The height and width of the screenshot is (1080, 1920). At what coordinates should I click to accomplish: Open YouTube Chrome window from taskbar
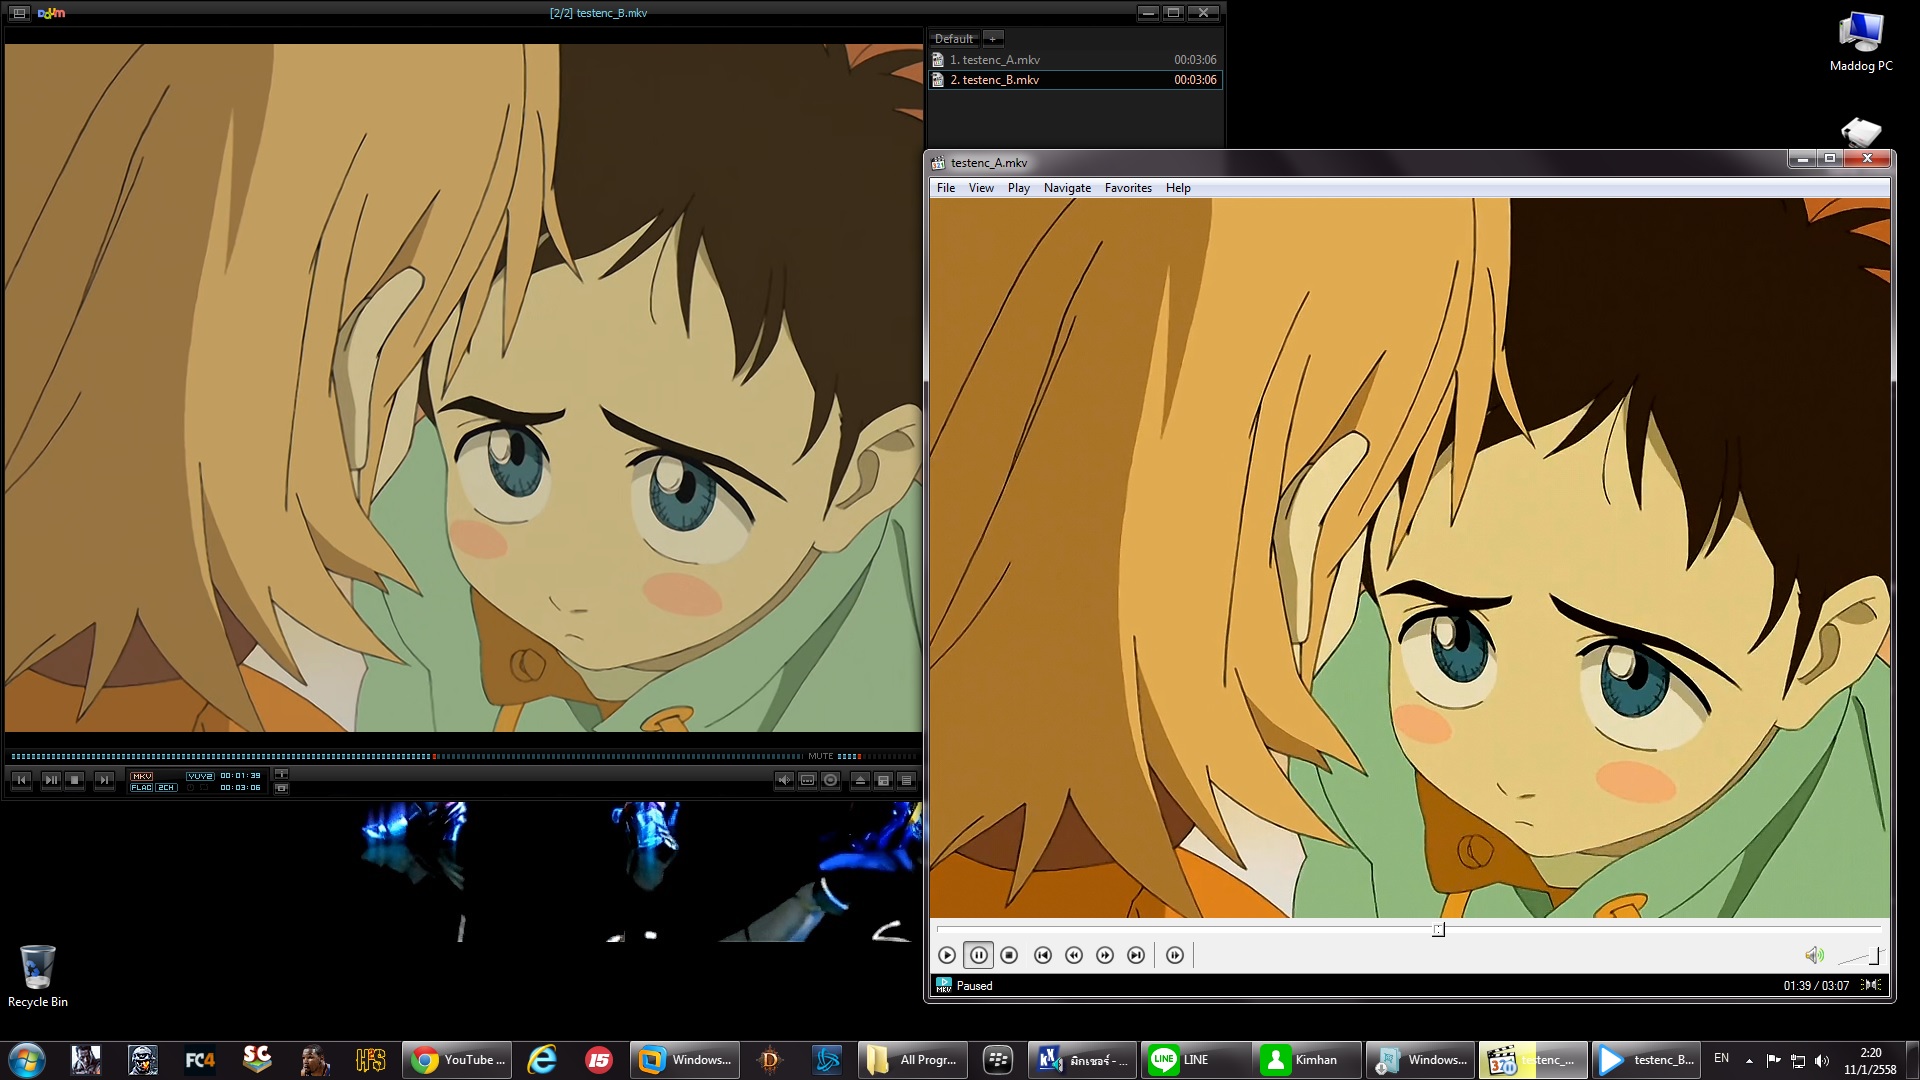(x=457, y=1060)
